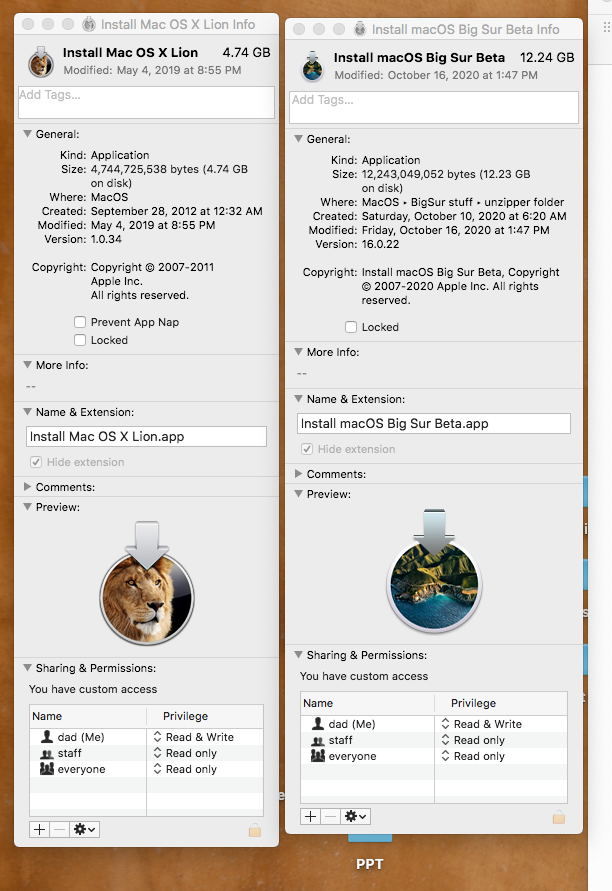Change everyone privilege in Big Sur window
The width and height of the screenshot is (612, 891).
473,756
